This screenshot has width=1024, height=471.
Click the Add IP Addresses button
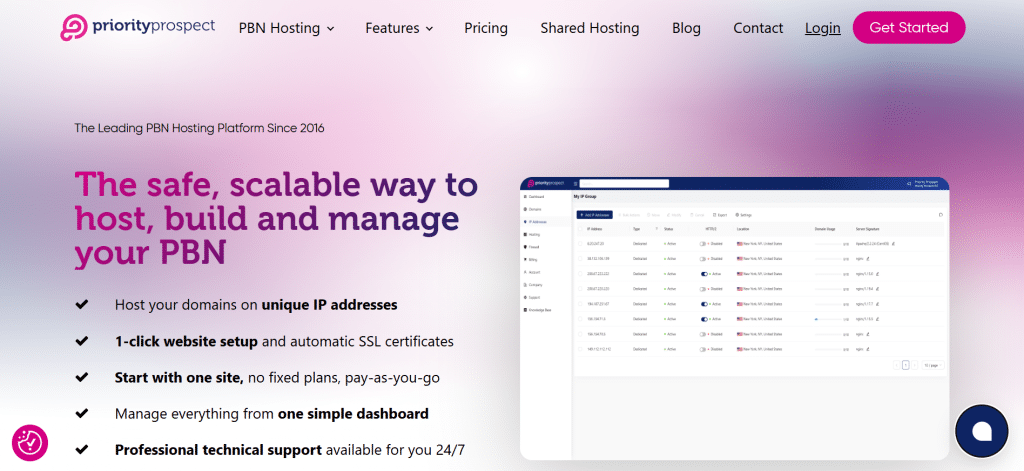pos(595,215)
